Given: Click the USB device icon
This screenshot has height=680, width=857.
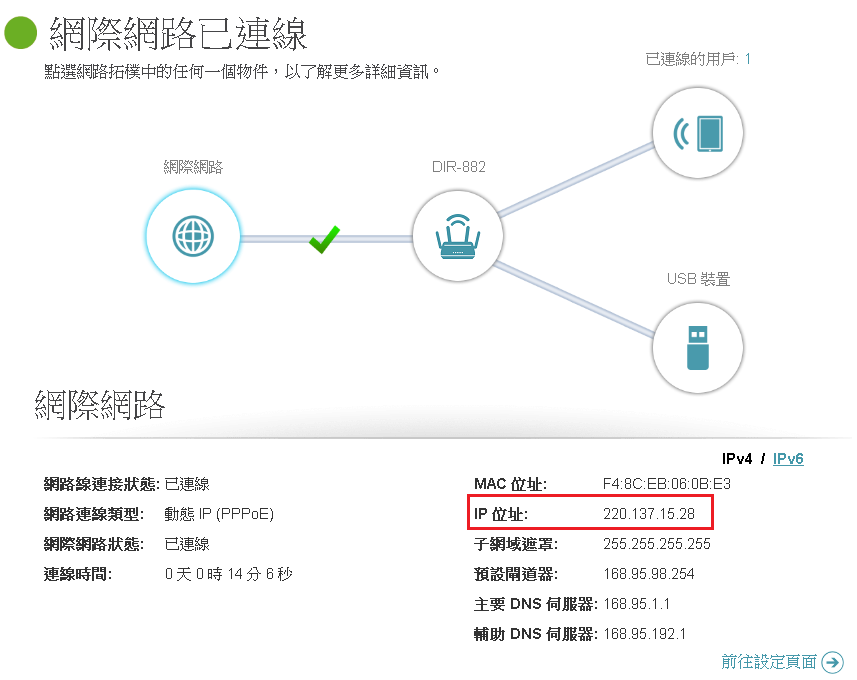Looking at the screenshot, I should [698, 345].
